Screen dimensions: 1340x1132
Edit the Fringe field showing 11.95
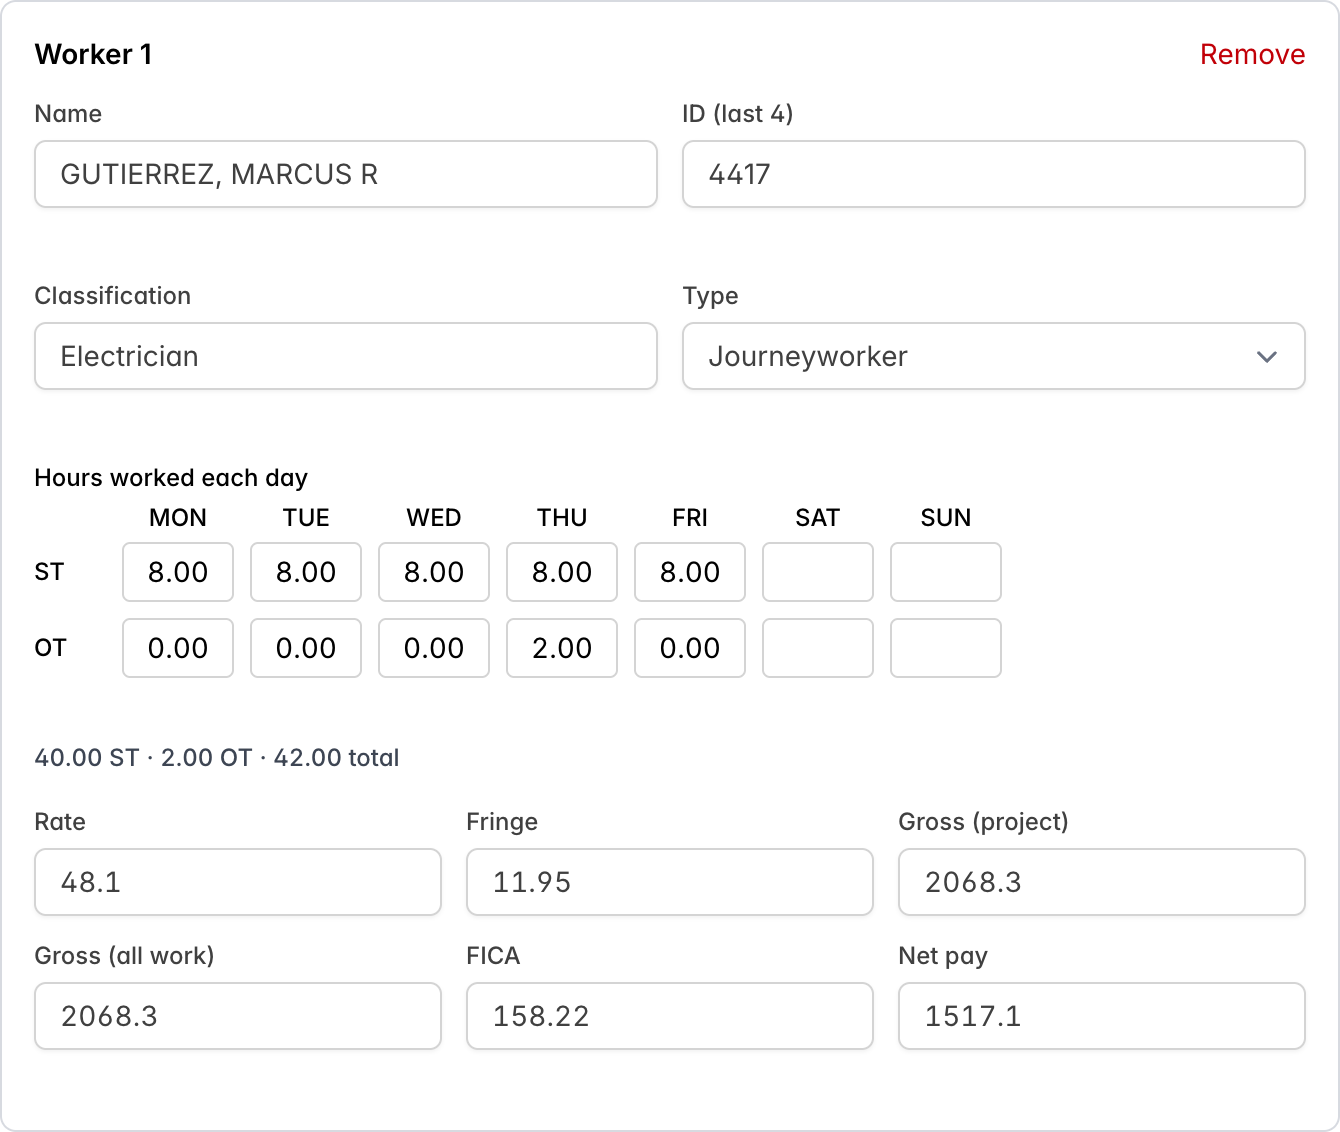670,882
